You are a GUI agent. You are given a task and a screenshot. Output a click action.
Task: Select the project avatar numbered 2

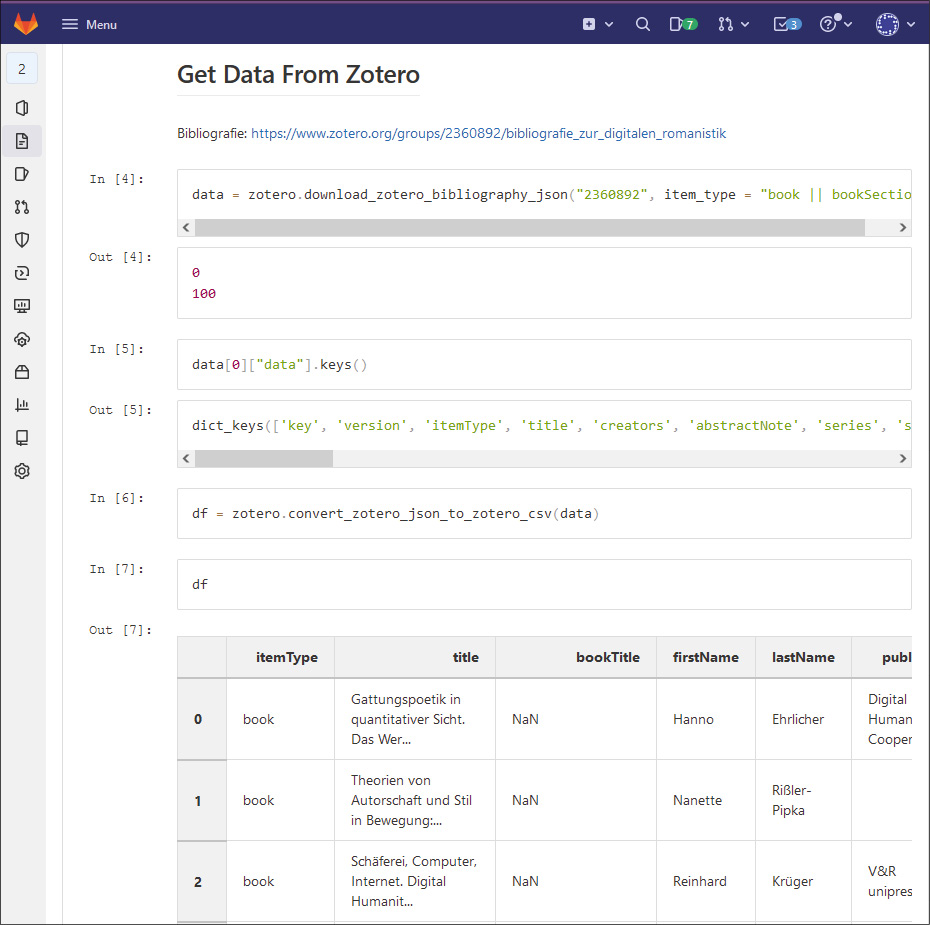[x=22, y=69]
